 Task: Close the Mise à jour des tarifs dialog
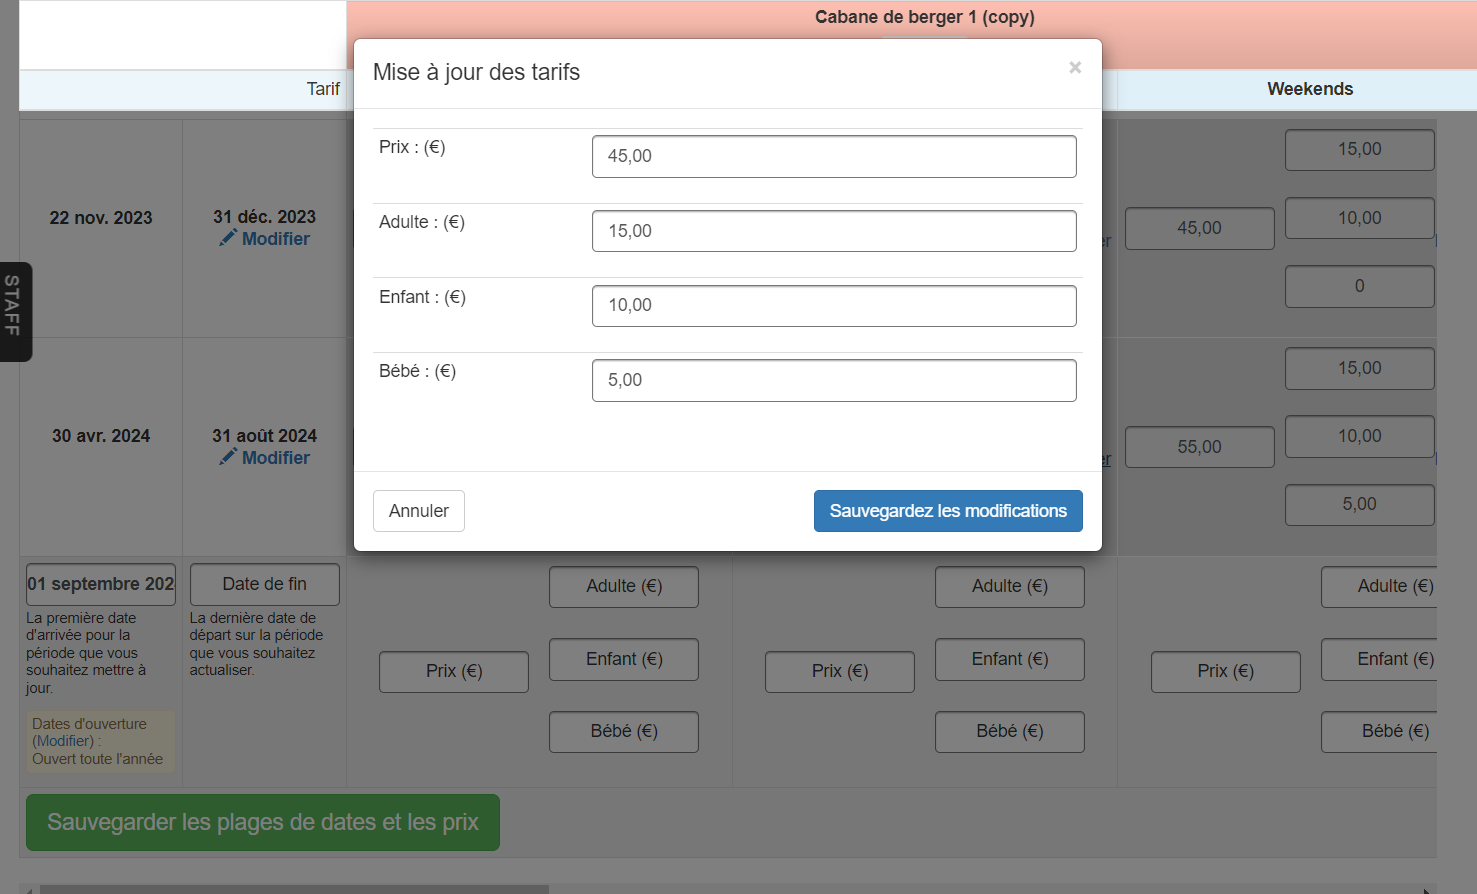[x=1075, y=68]
